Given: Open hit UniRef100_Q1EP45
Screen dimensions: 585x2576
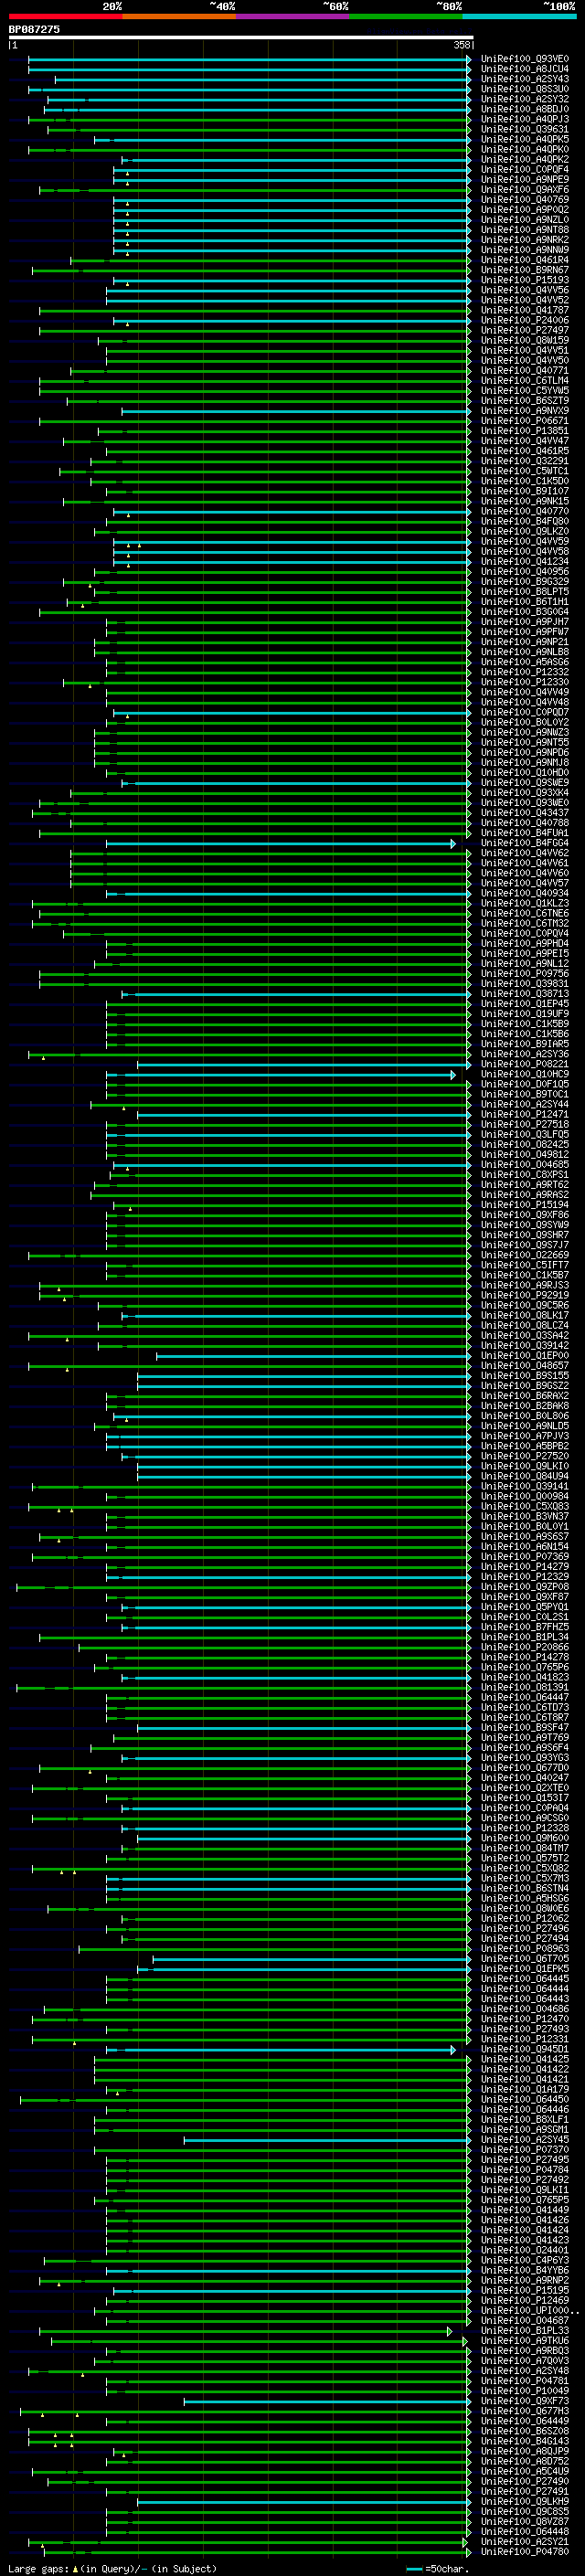Looking at the screenshot, I should coord(525,1004).
